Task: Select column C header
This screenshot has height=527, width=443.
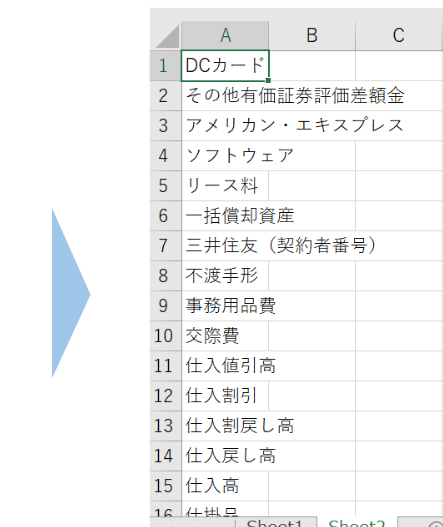Action: point(399,35)
